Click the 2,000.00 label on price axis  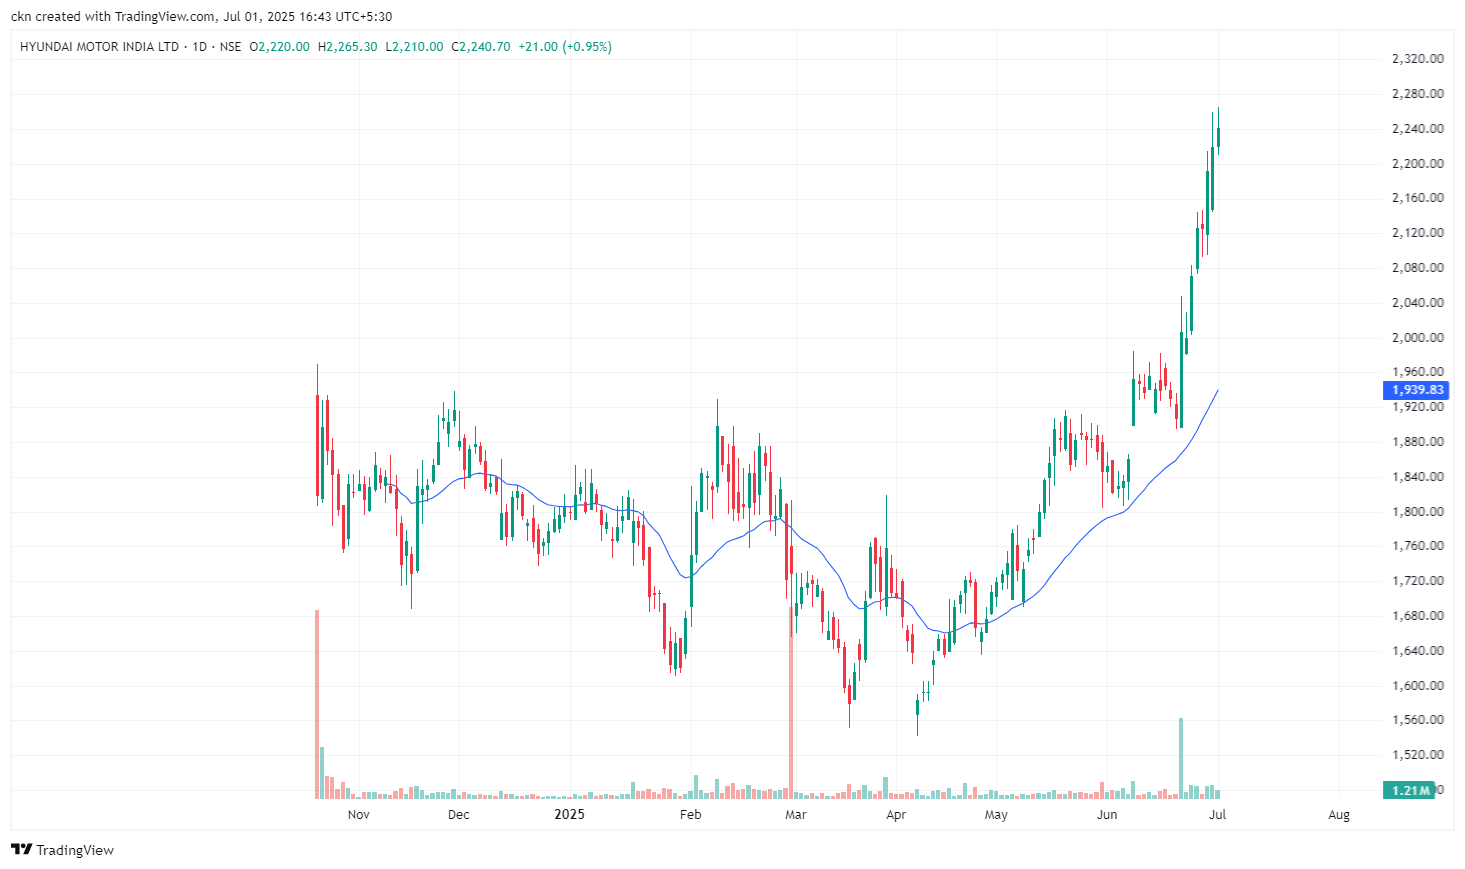tap(1417, 338)
